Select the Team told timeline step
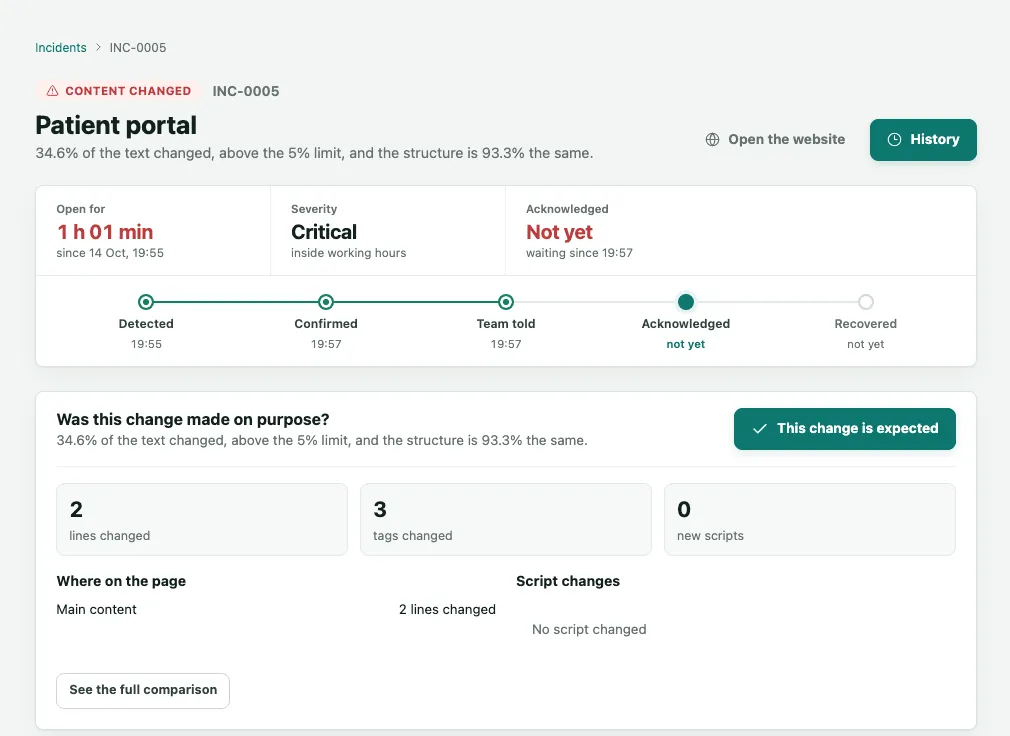The width and height of the screenshot is (1010, 736). pyautogui.click(x=506, y=302)
